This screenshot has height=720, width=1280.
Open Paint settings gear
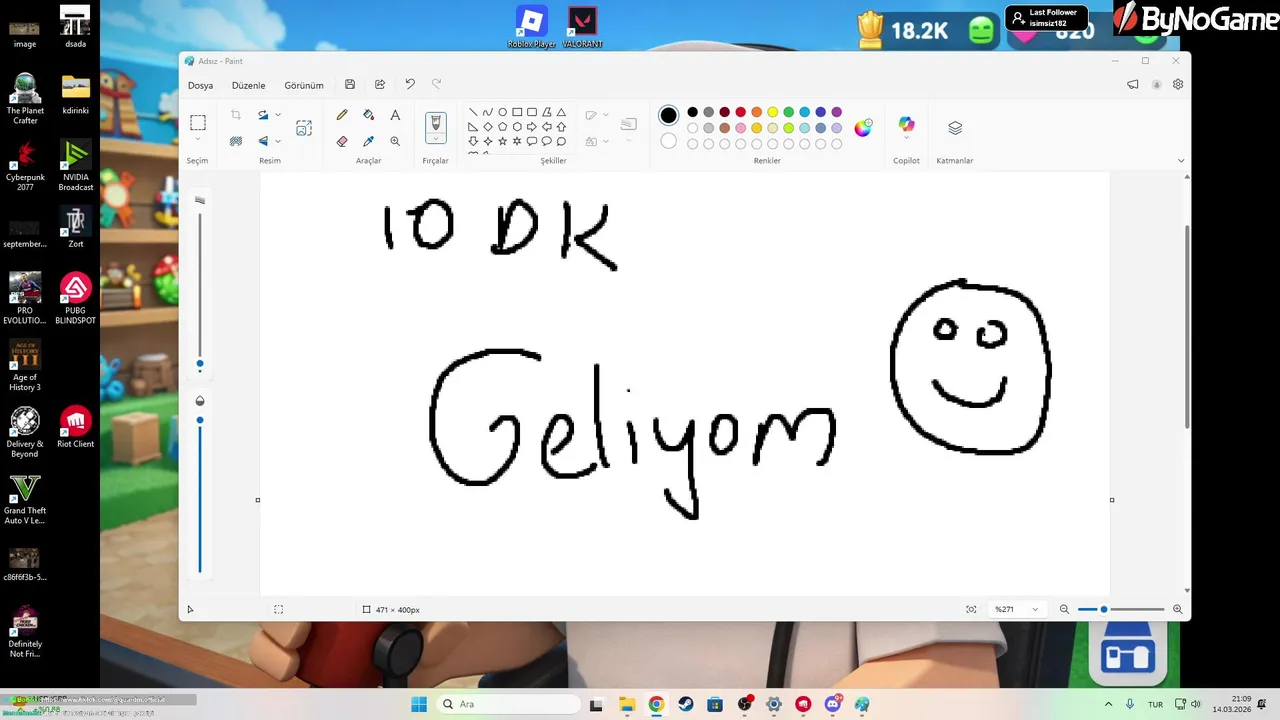click(1178, 85)
